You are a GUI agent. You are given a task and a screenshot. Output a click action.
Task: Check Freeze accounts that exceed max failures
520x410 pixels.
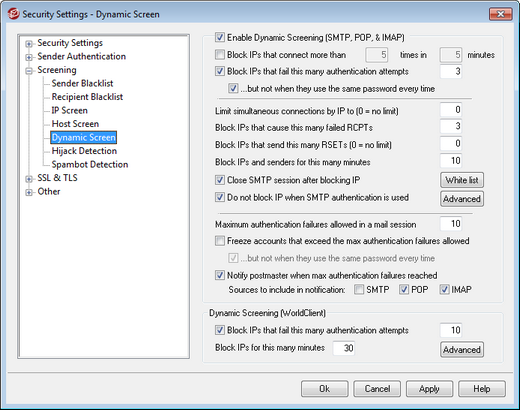(220, 241)
